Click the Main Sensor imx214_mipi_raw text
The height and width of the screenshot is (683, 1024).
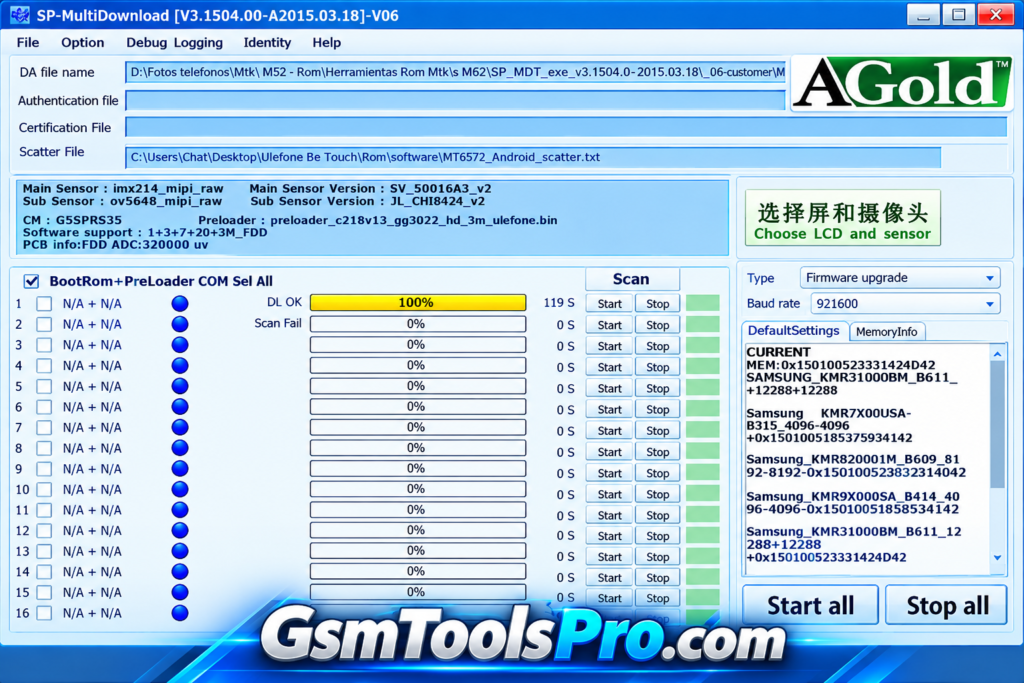click(x=123, y=188)
